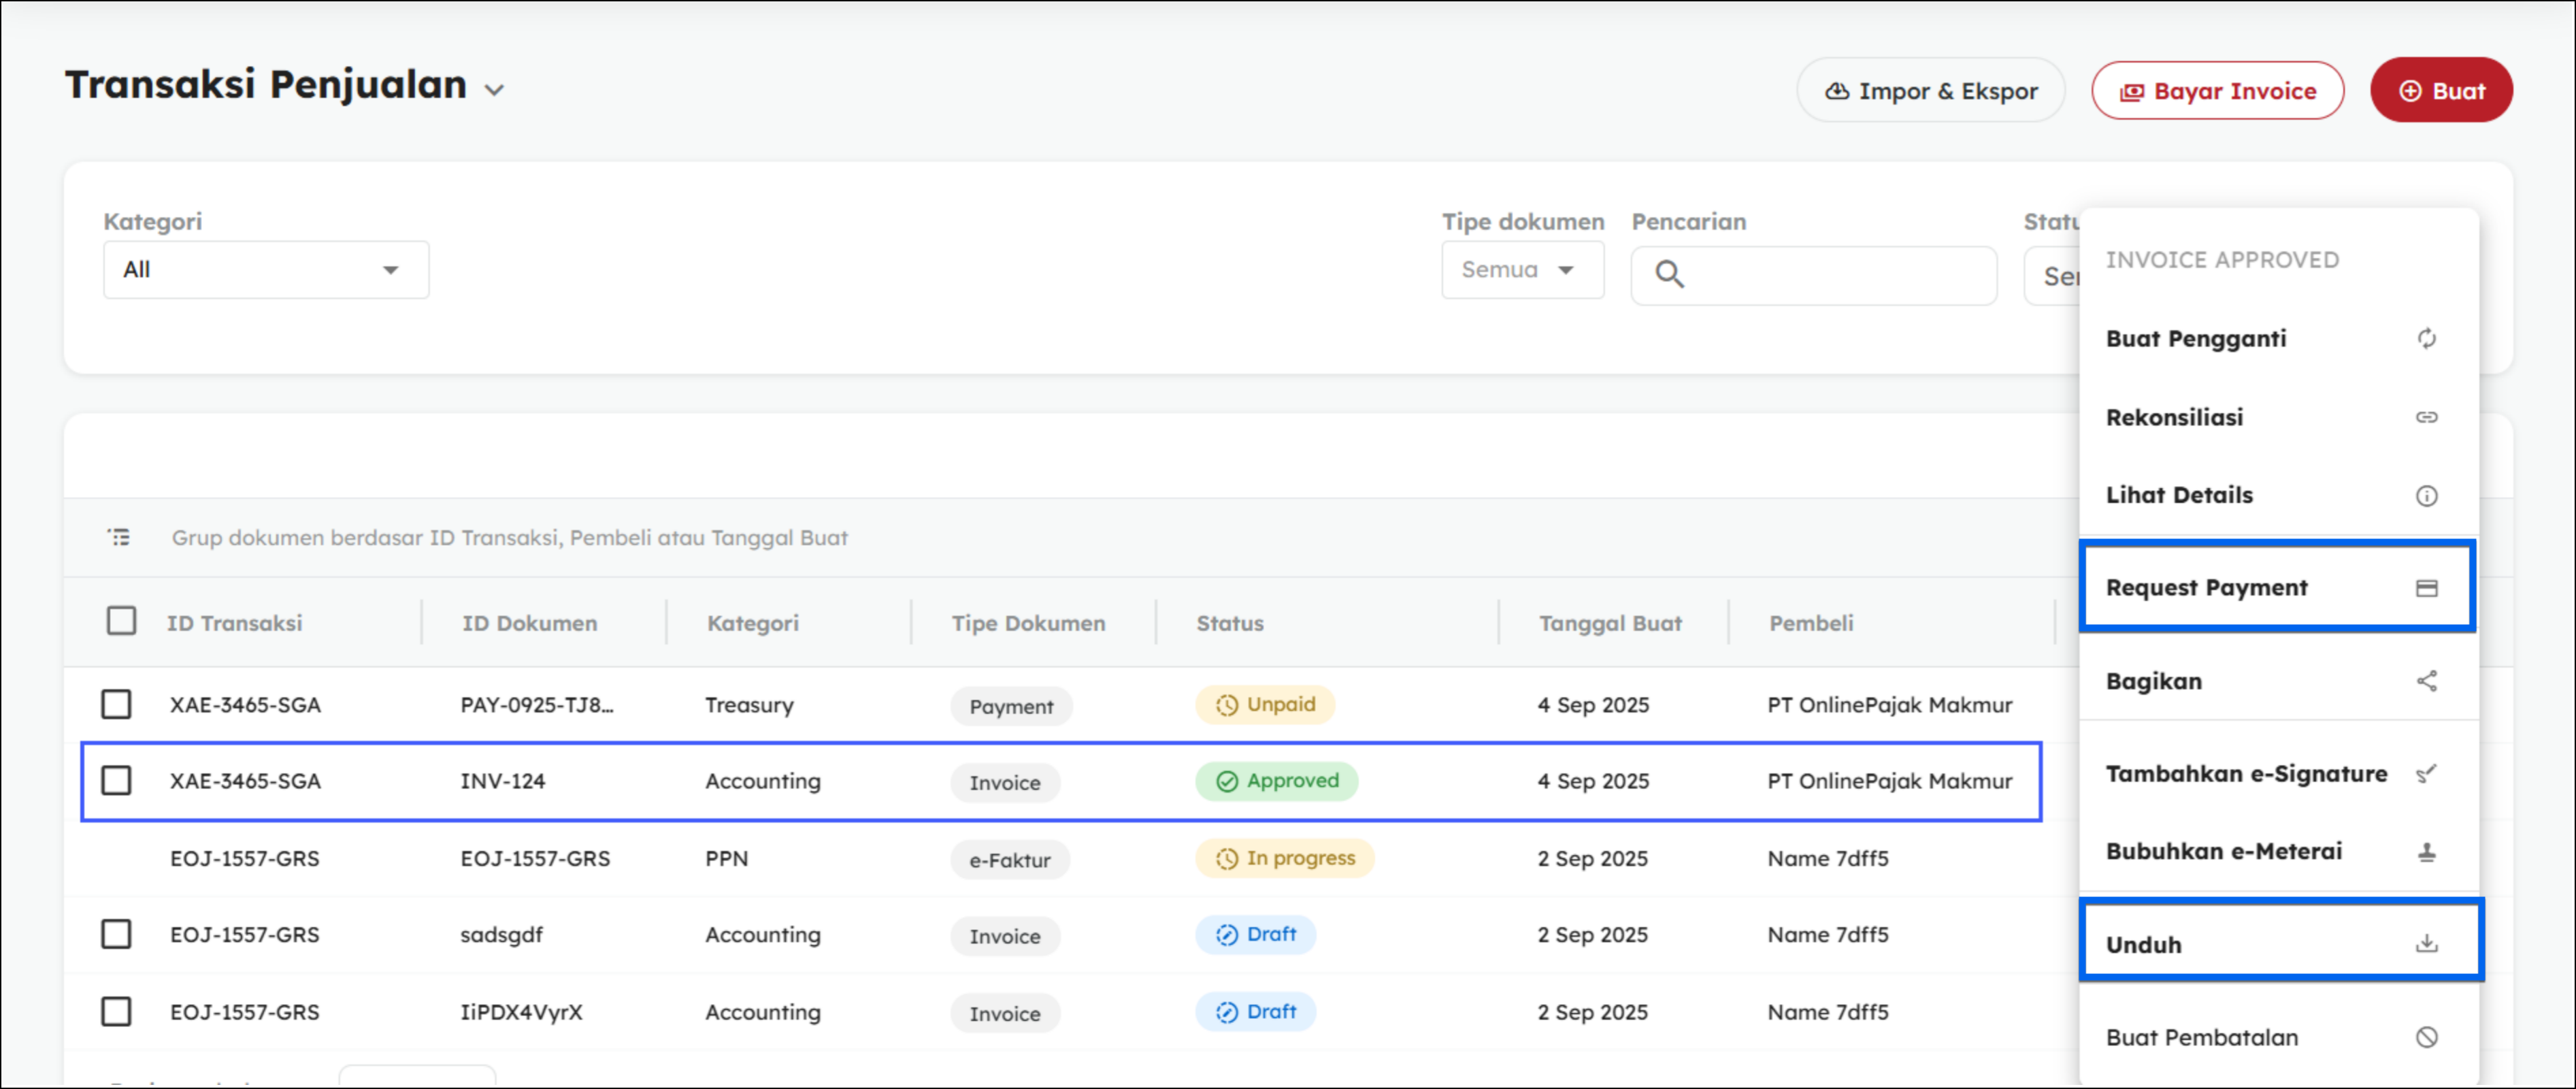Click the plus icon in Buat button

(2410, 91)
